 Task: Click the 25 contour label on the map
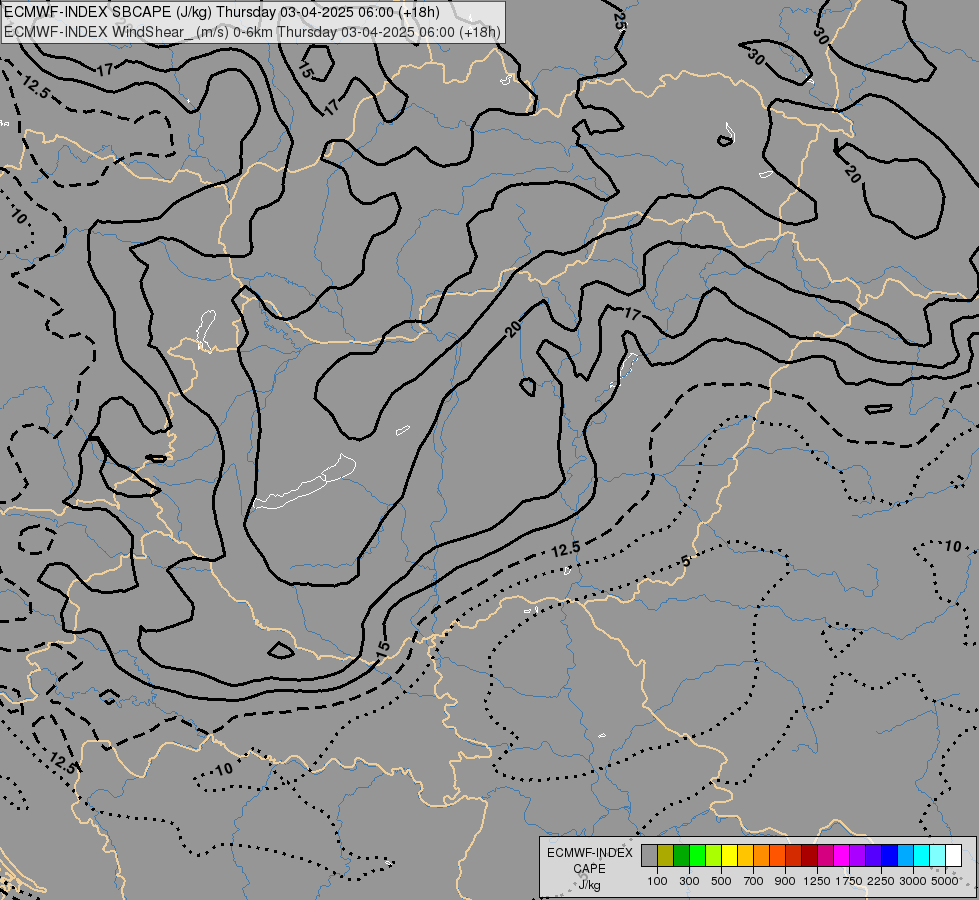(619, 21)
